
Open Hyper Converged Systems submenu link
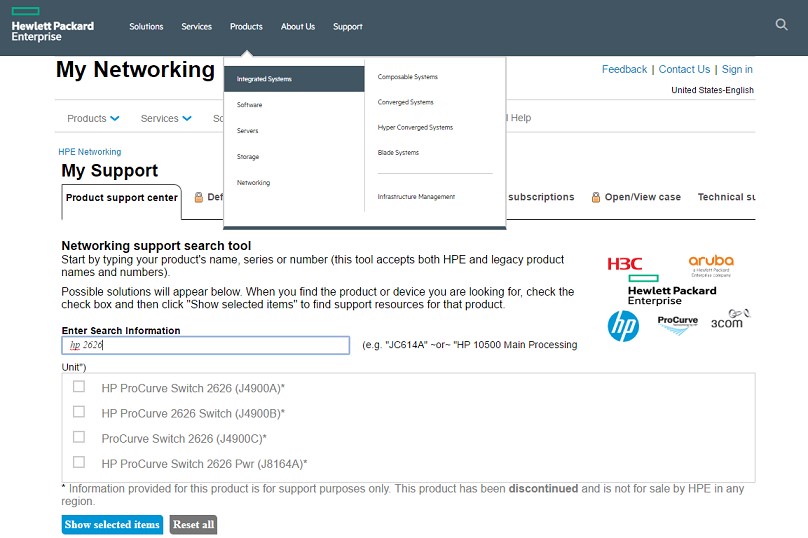(415, 127)
